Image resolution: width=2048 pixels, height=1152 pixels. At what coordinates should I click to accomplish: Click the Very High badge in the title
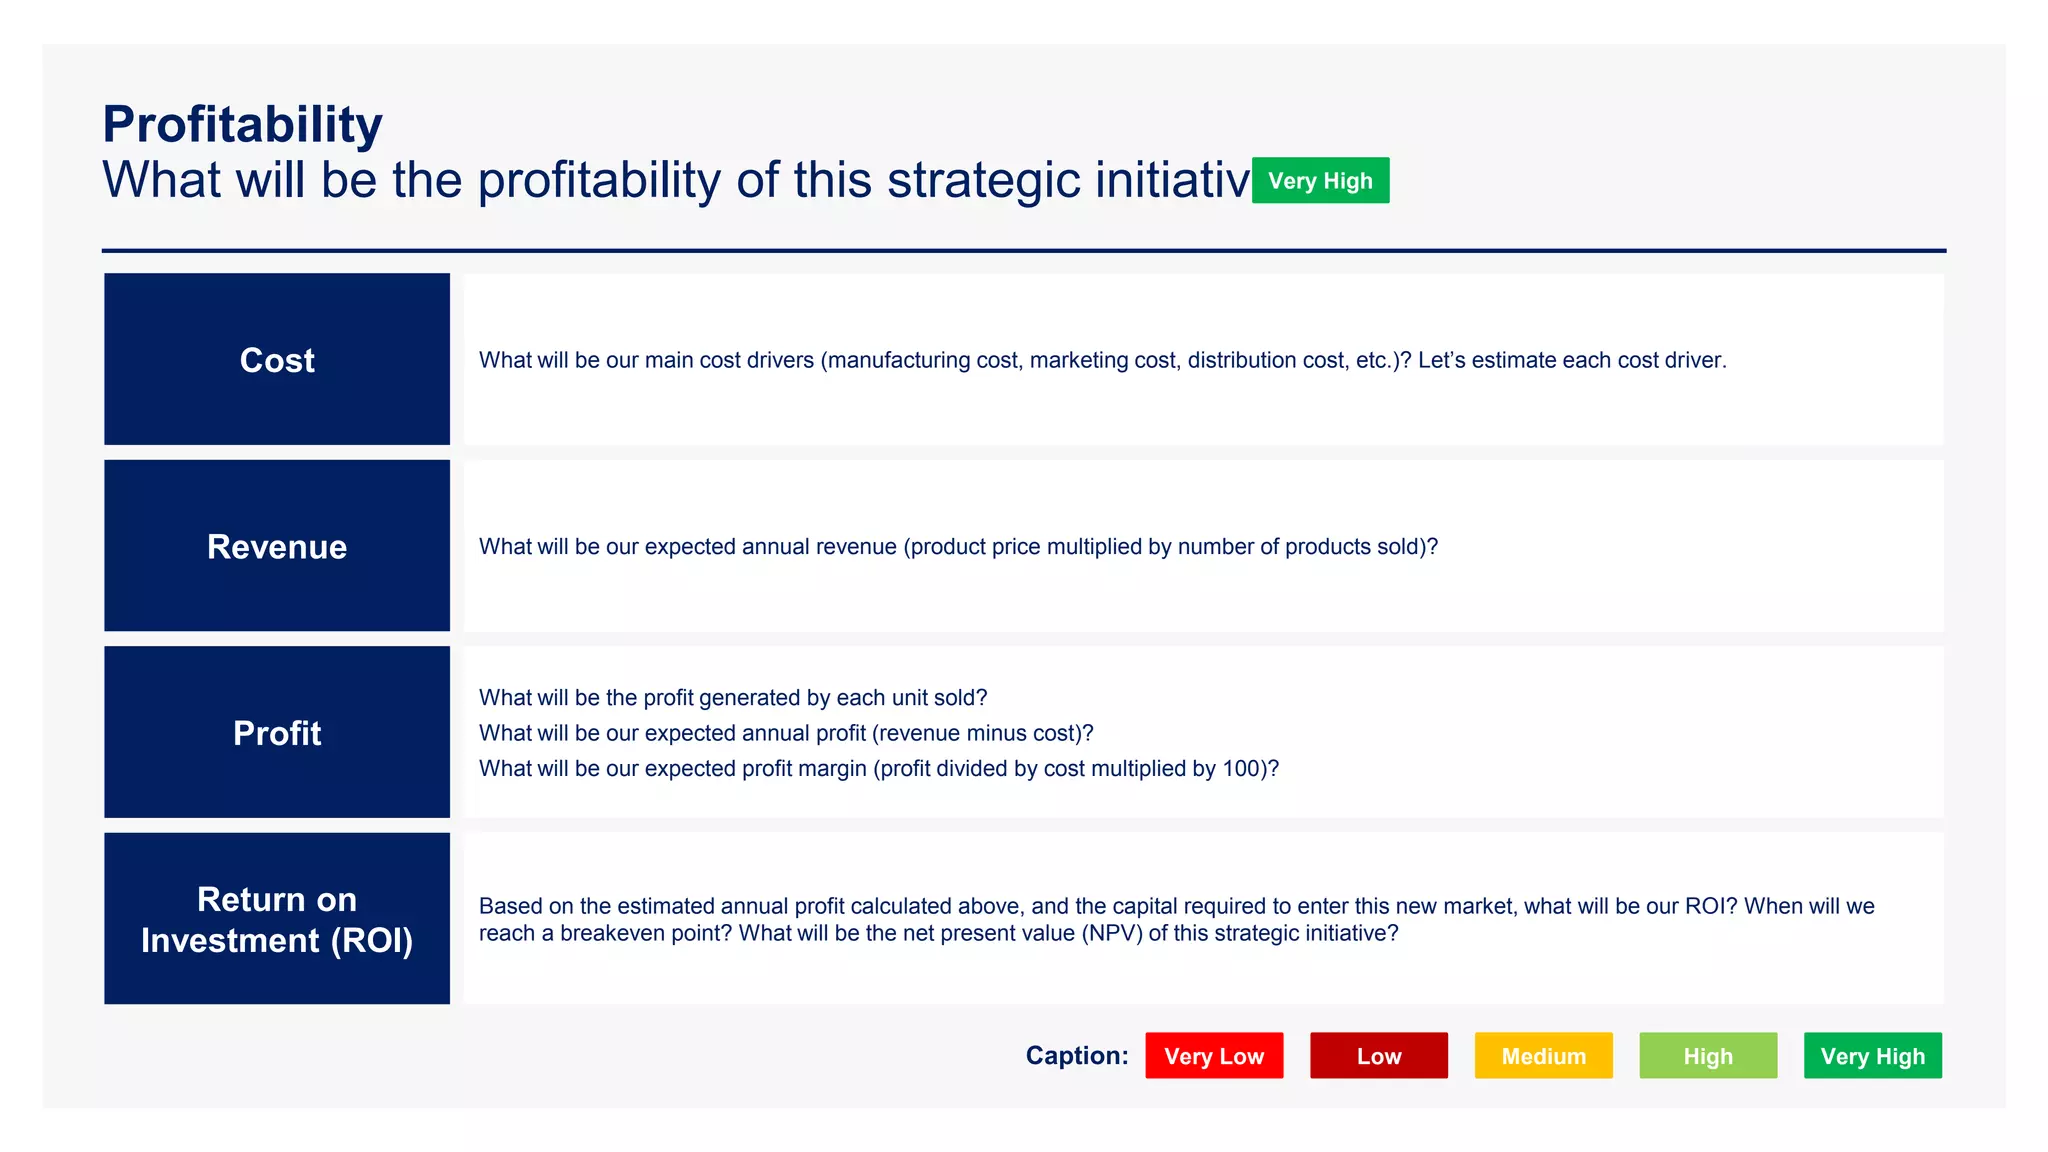pyautogui.click(x=1320, y=181)
